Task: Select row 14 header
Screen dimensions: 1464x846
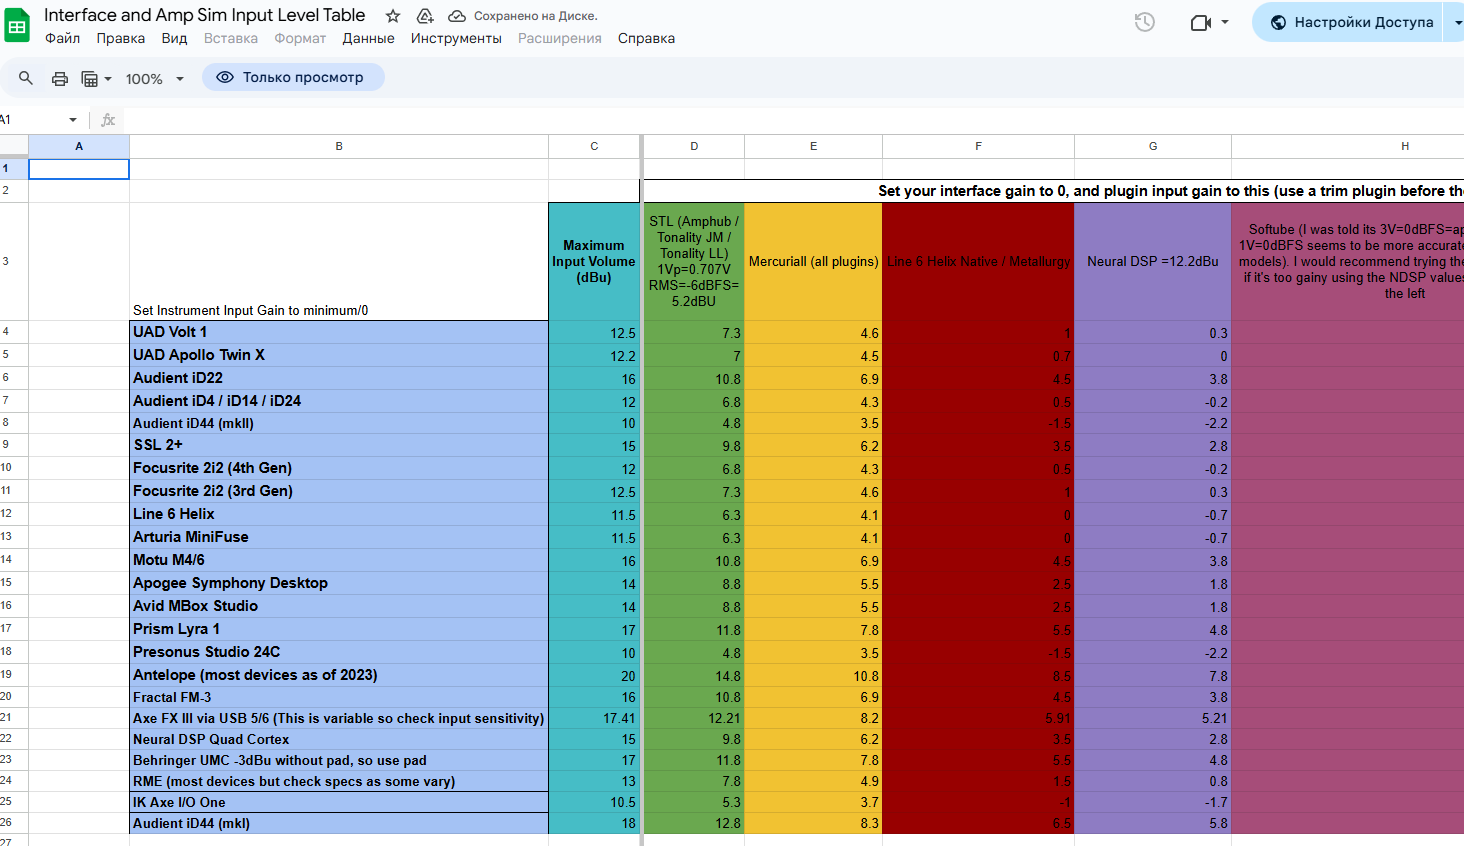Action: [14, 560]
